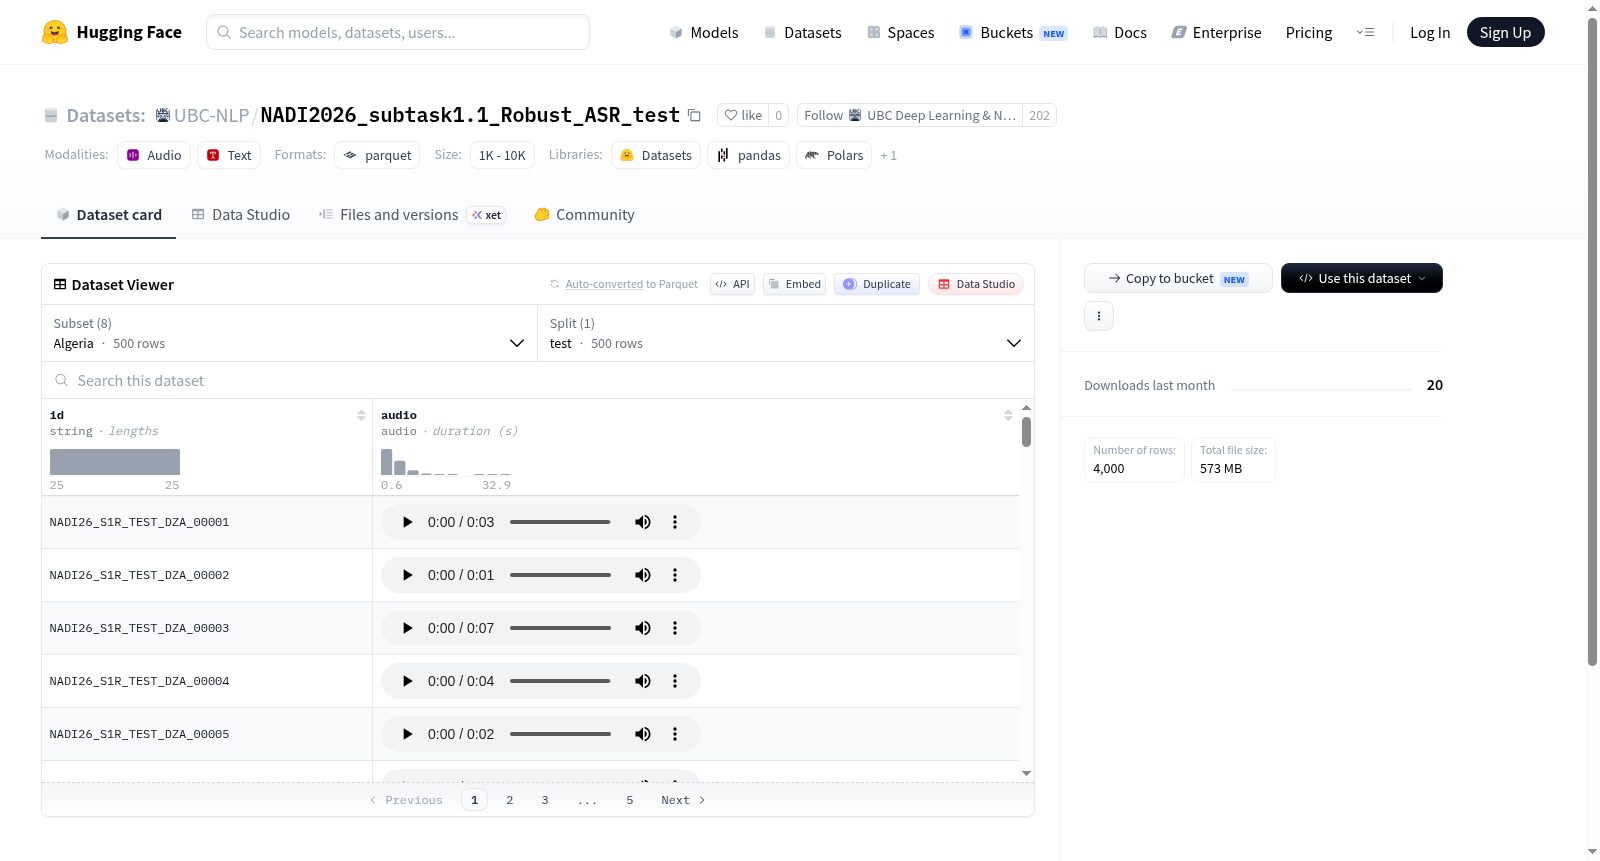
Task: Select the Polars library tag
Action: (x=834, y=155)
